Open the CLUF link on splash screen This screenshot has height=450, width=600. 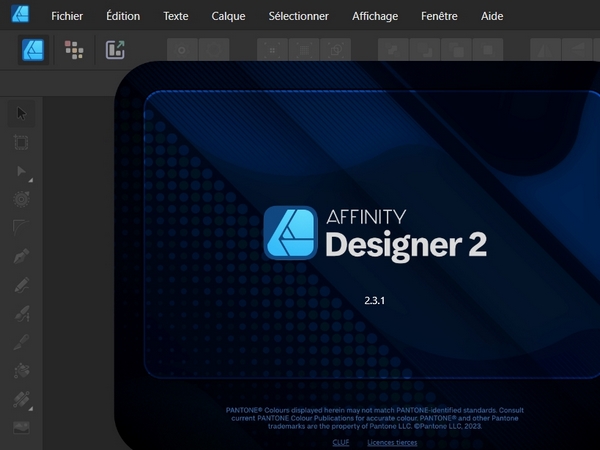tap(341, 442)
